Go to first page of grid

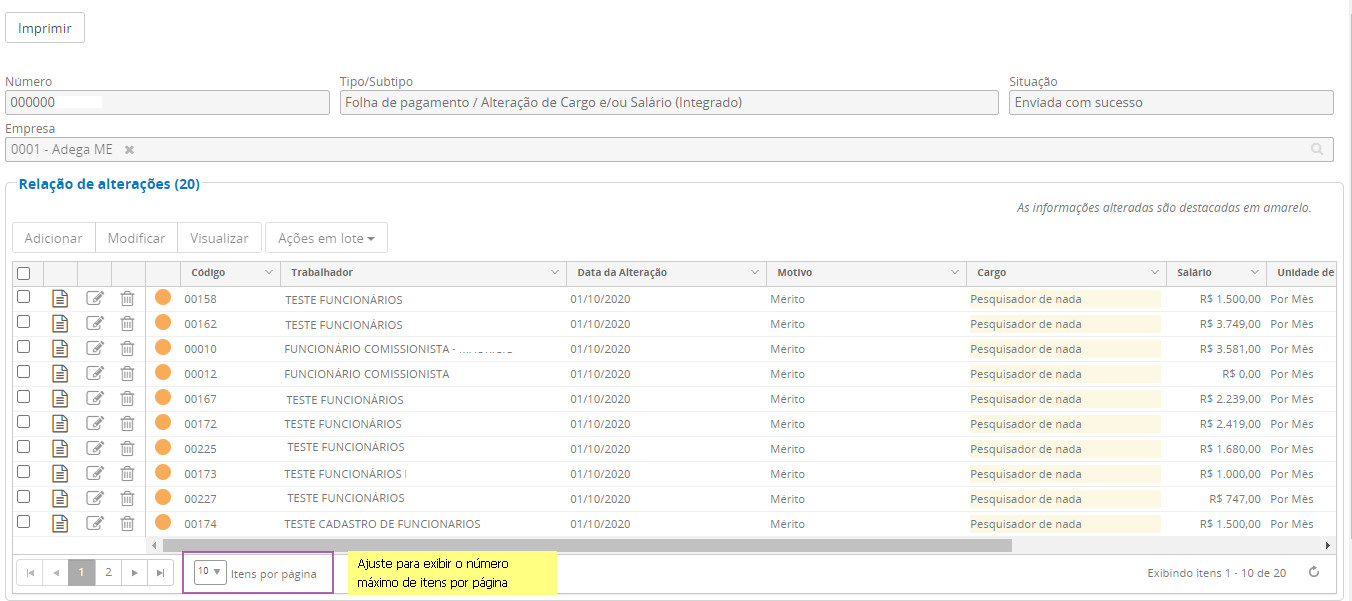pos(30,572)
